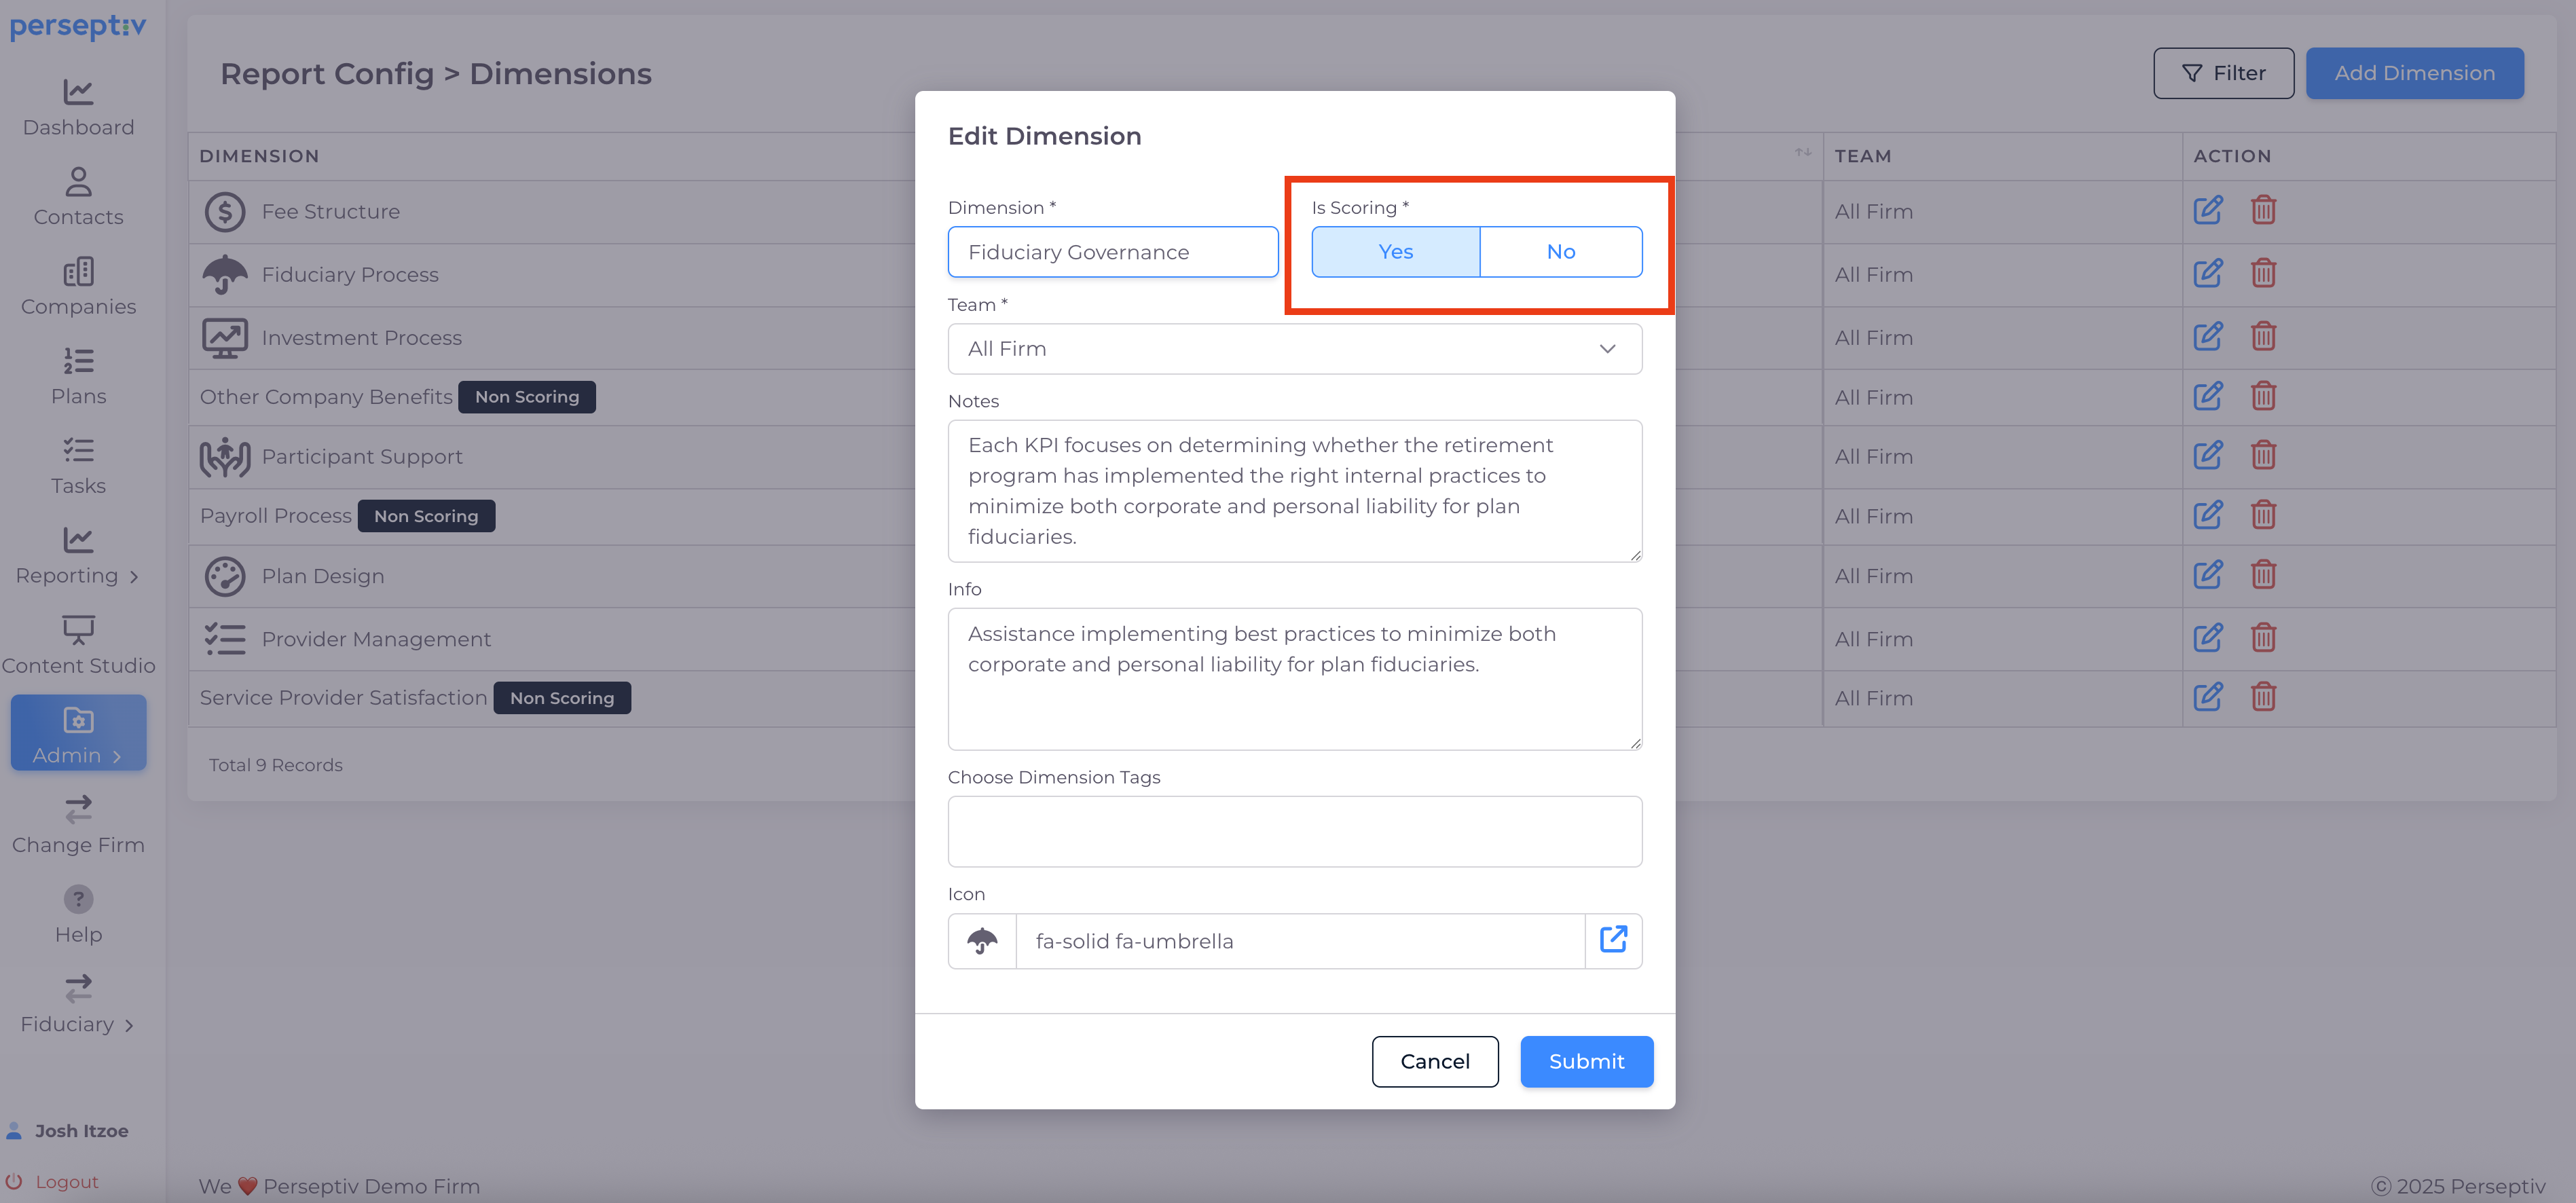Click the Submit button
This screenshot has height=1203, width=2576.
click(x=1586, y=1061)
